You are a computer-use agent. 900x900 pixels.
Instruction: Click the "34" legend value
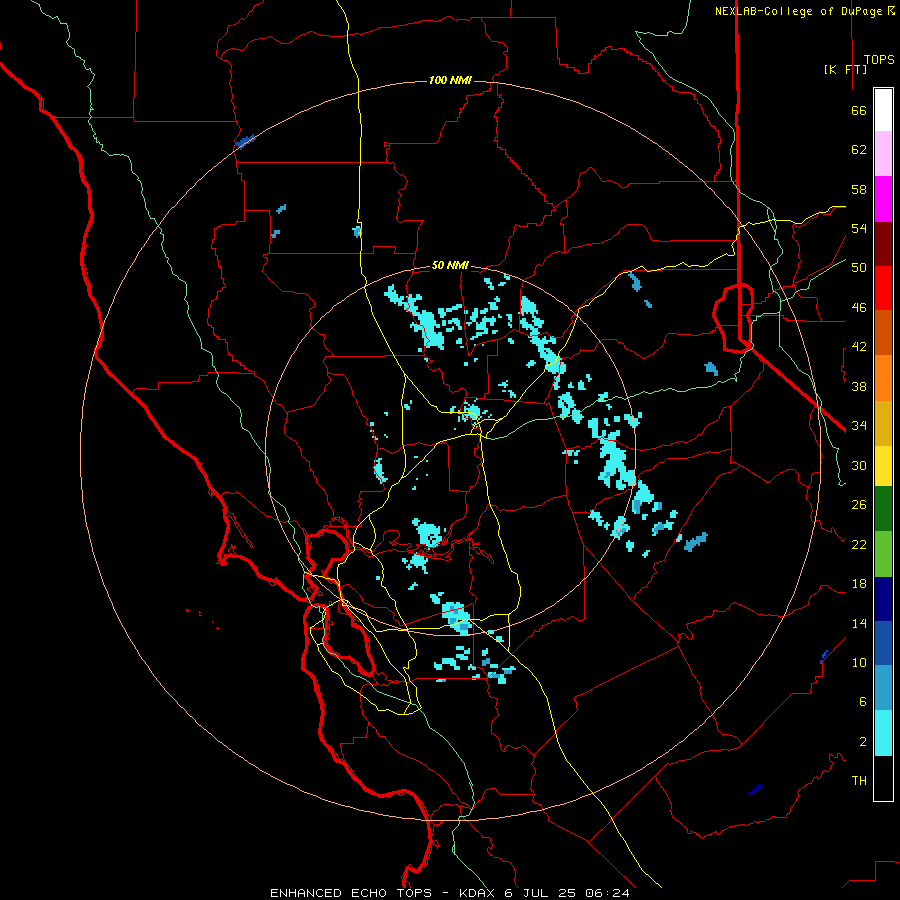pos(859,426)
